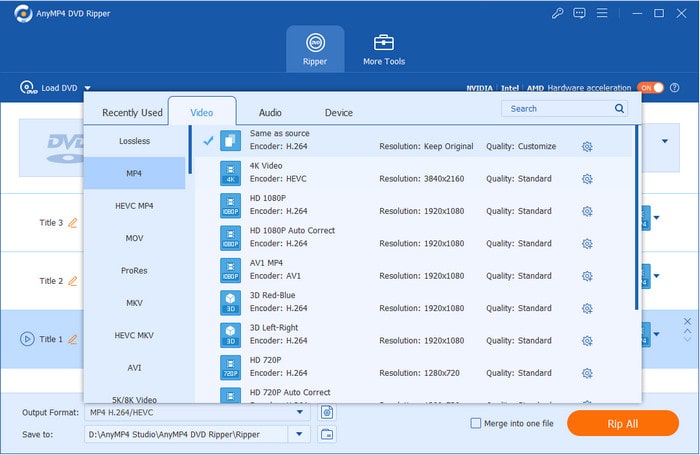This screenshot has height=455, width=700.
Task: Switch to the Device tab
Action: tap(338, 113)
